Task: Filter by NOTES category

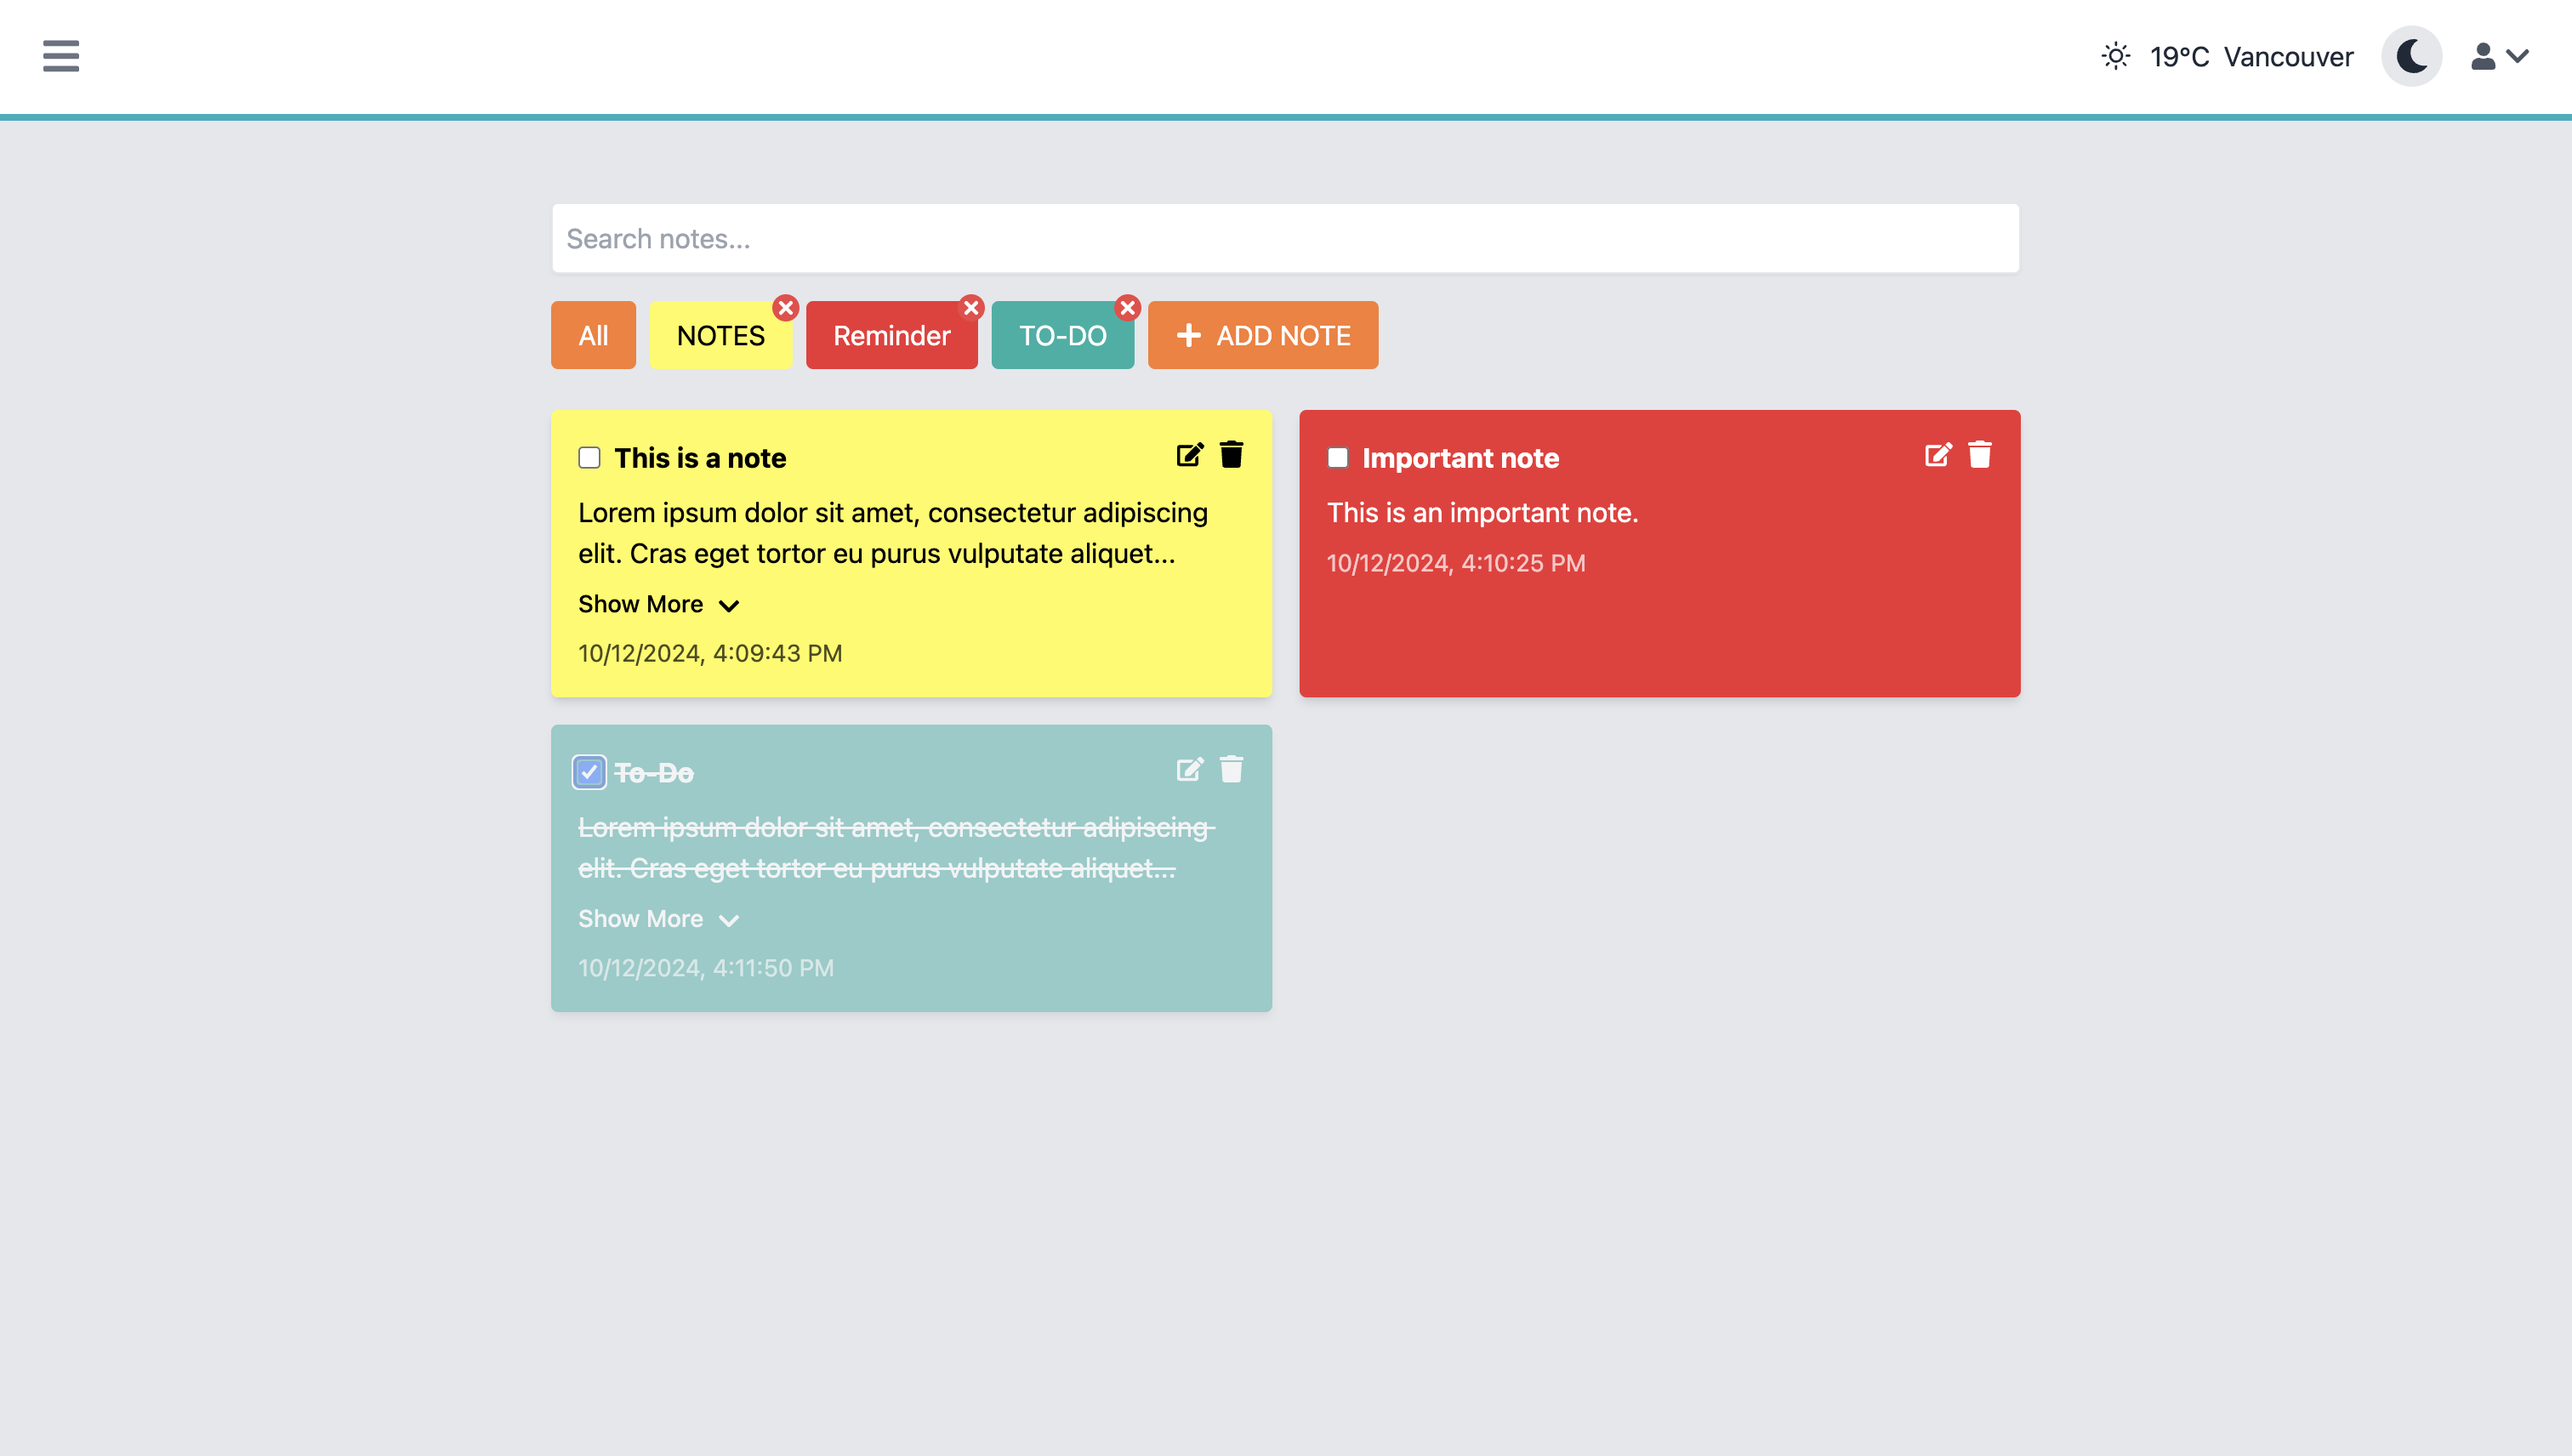Action: point(720,335)
